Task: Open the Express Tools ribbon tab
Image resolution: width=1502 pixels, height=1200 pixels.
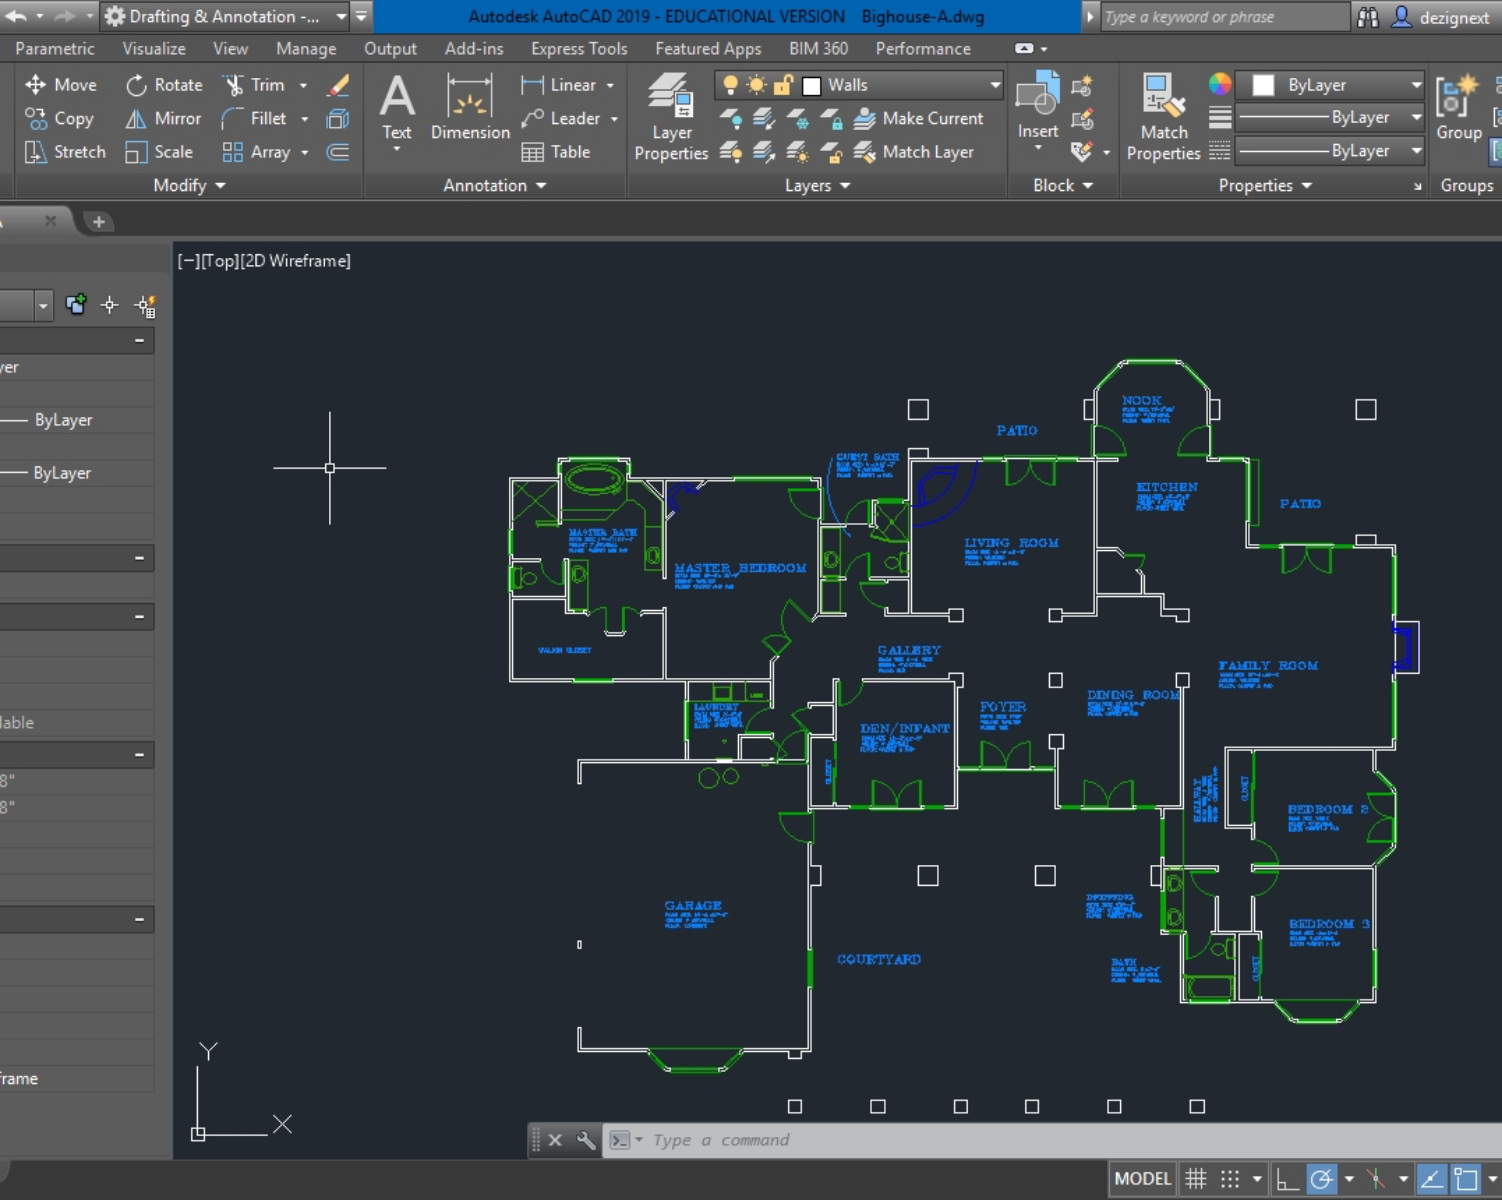Action: click(579, 48)
